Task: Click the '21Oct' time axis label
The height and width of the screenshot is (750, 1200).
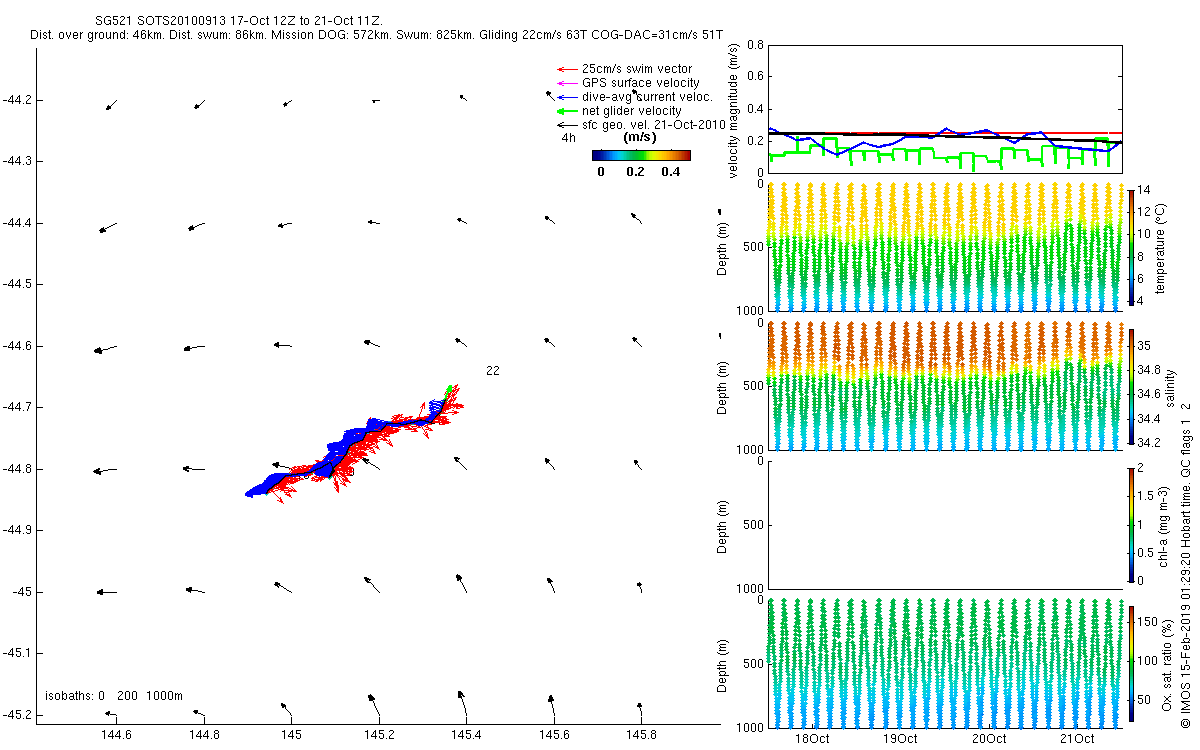Action: click(x=1076, y=739)
